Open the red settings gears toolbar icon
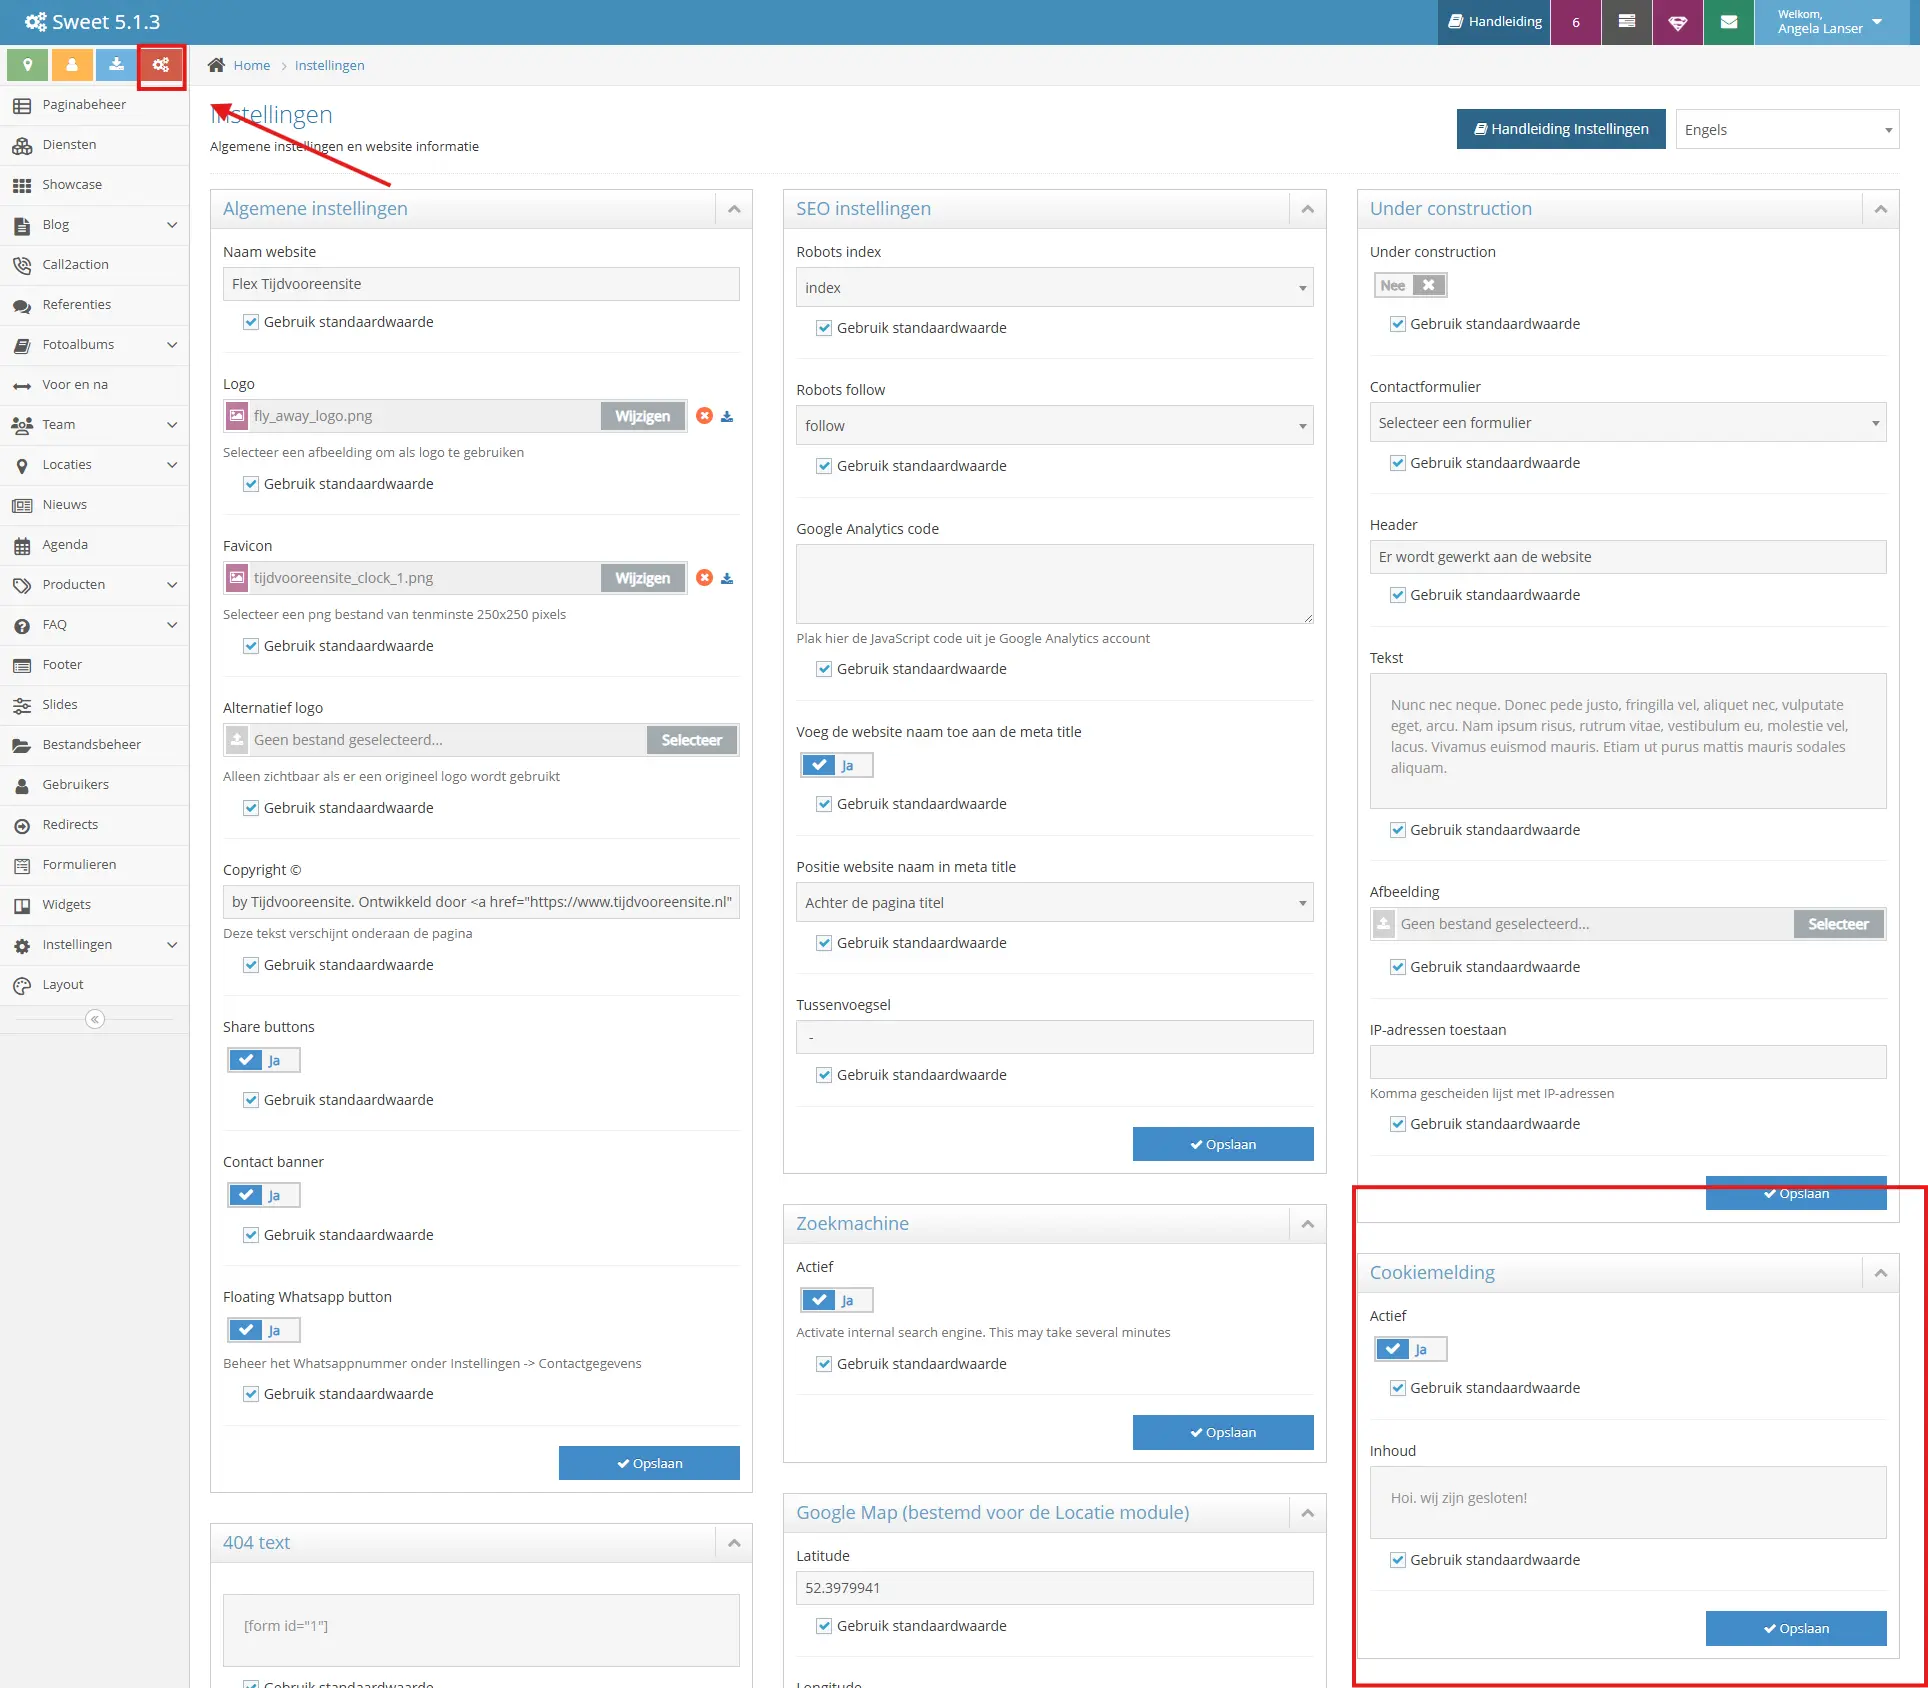1929x1688 pixels. click(161, 65)
